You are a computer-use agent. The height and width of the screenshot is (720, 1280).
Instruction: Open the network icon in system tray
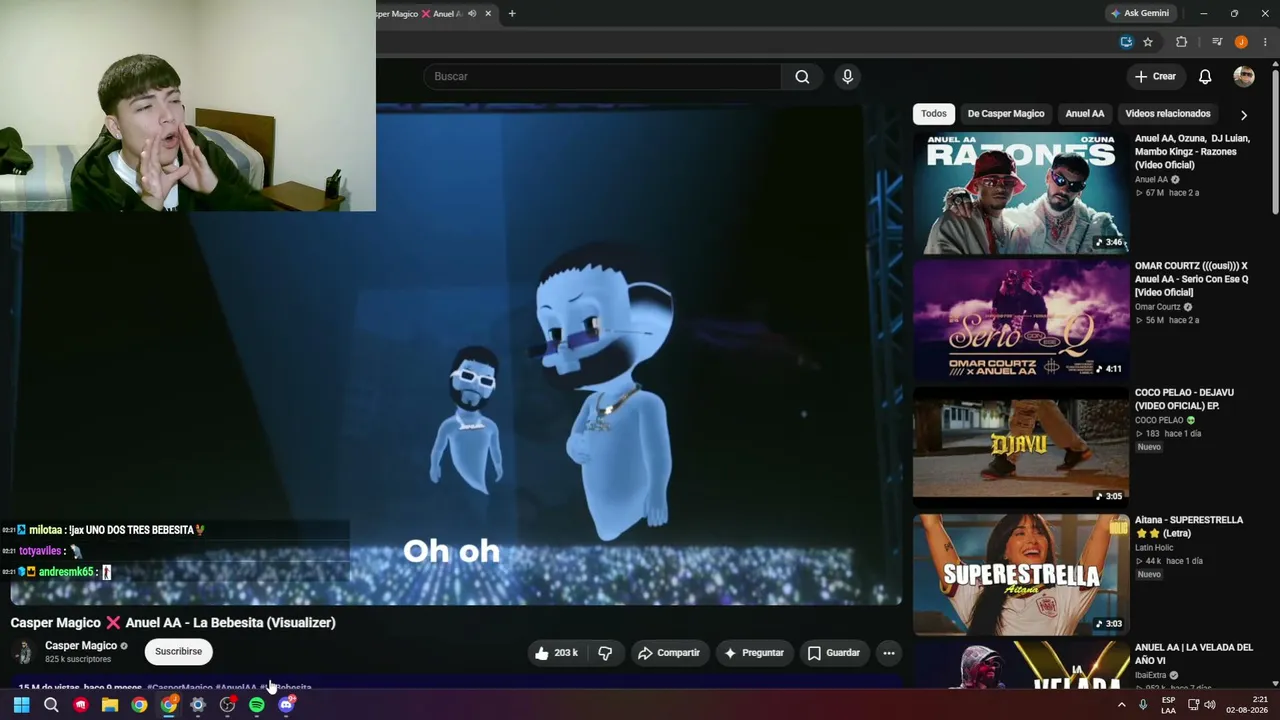[1192, 705]
